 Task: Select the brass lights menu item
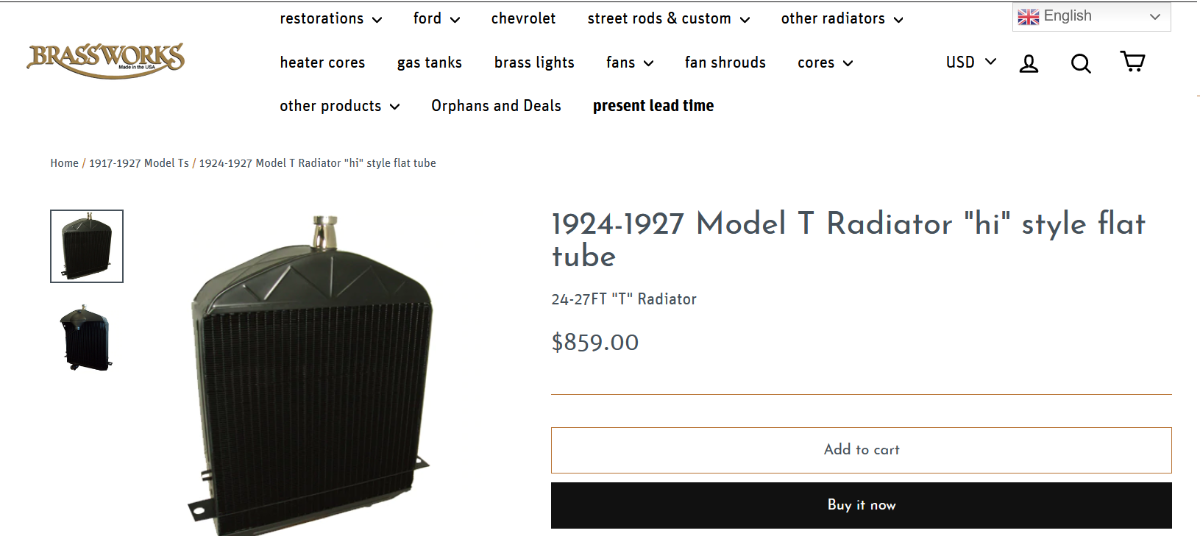[x=534, y=63]
